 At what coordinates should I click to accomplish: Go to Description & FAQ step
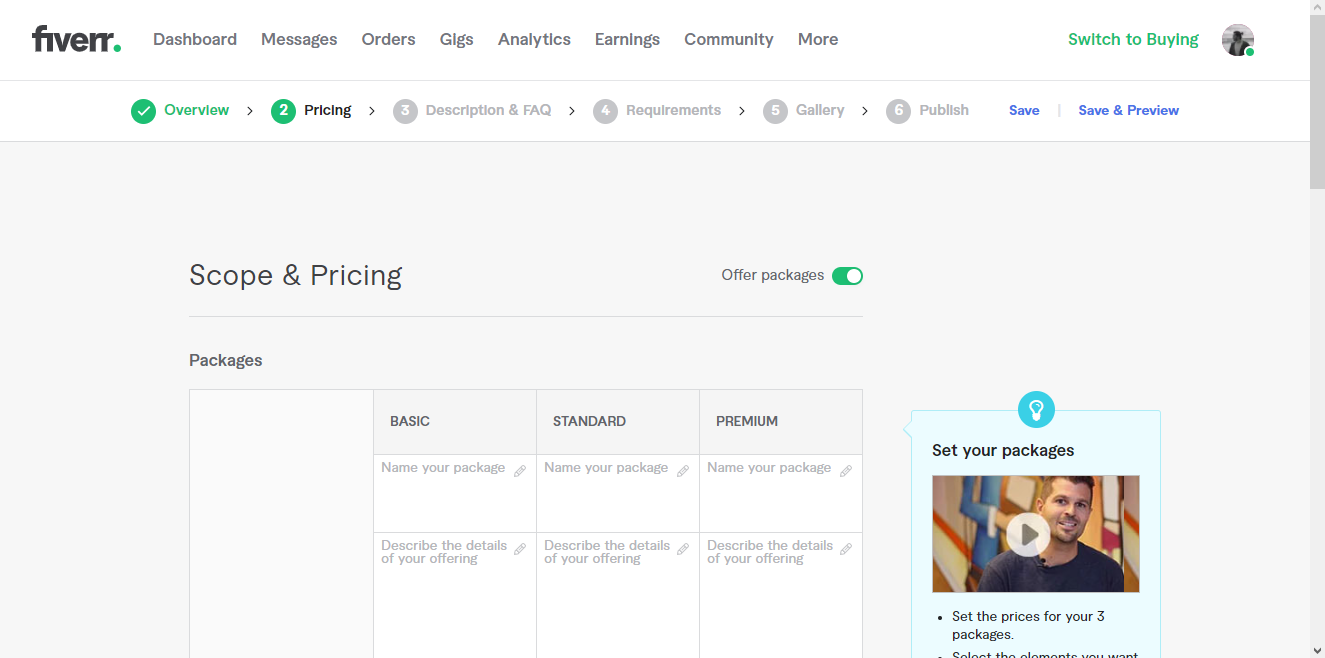point(488,110)
